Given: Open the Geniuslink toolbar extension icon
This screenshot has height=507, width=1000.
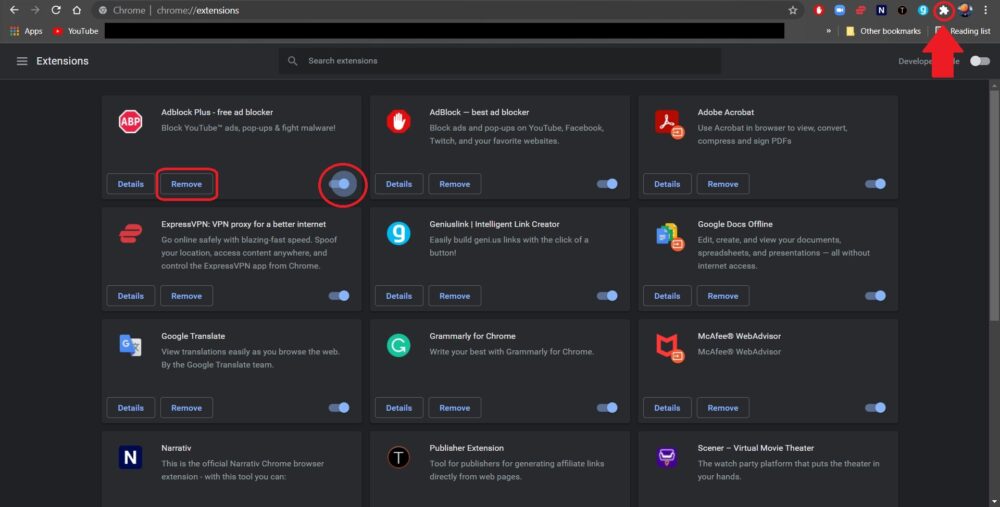Looking at the screenshot, I should coord(923,10).
